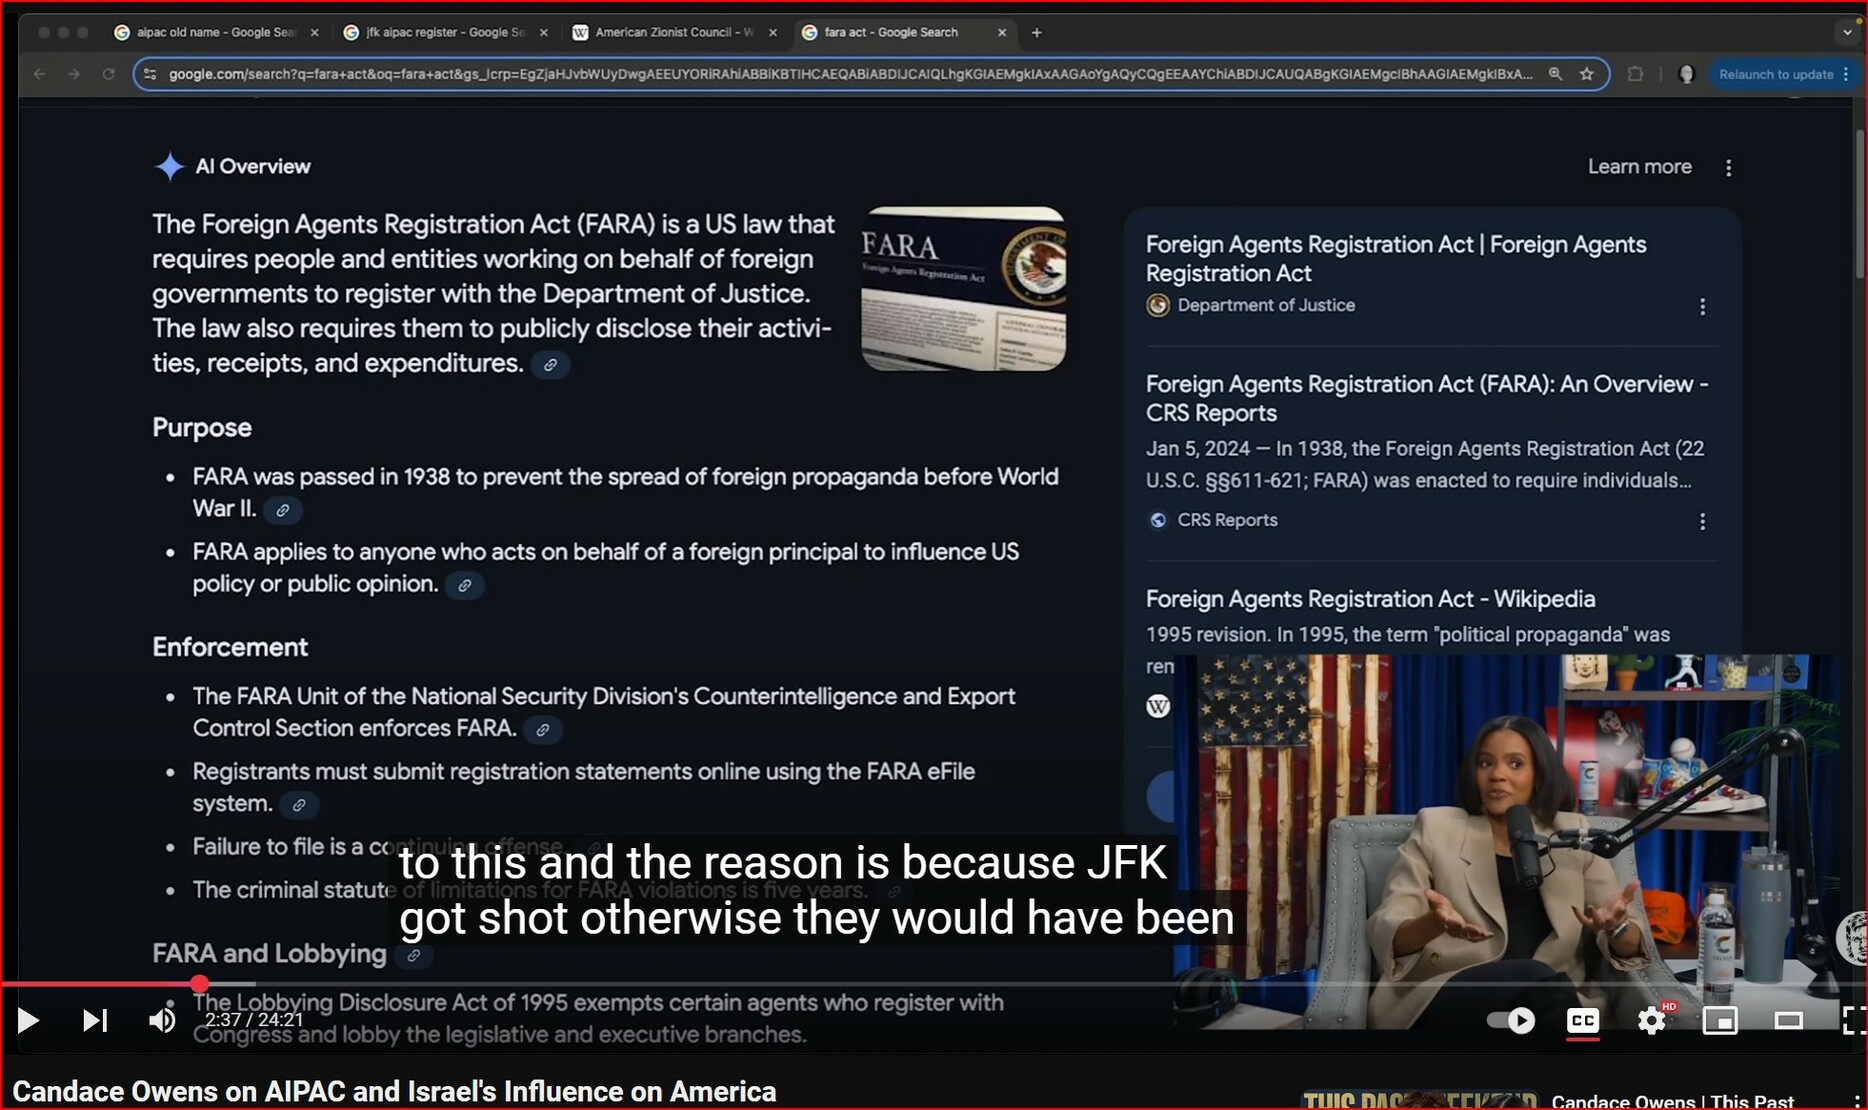Image resolution: width=1868 pixels, height=1110 pixels.
Task: Open Department of Justice result options
Action: (x=1702, y=307)
